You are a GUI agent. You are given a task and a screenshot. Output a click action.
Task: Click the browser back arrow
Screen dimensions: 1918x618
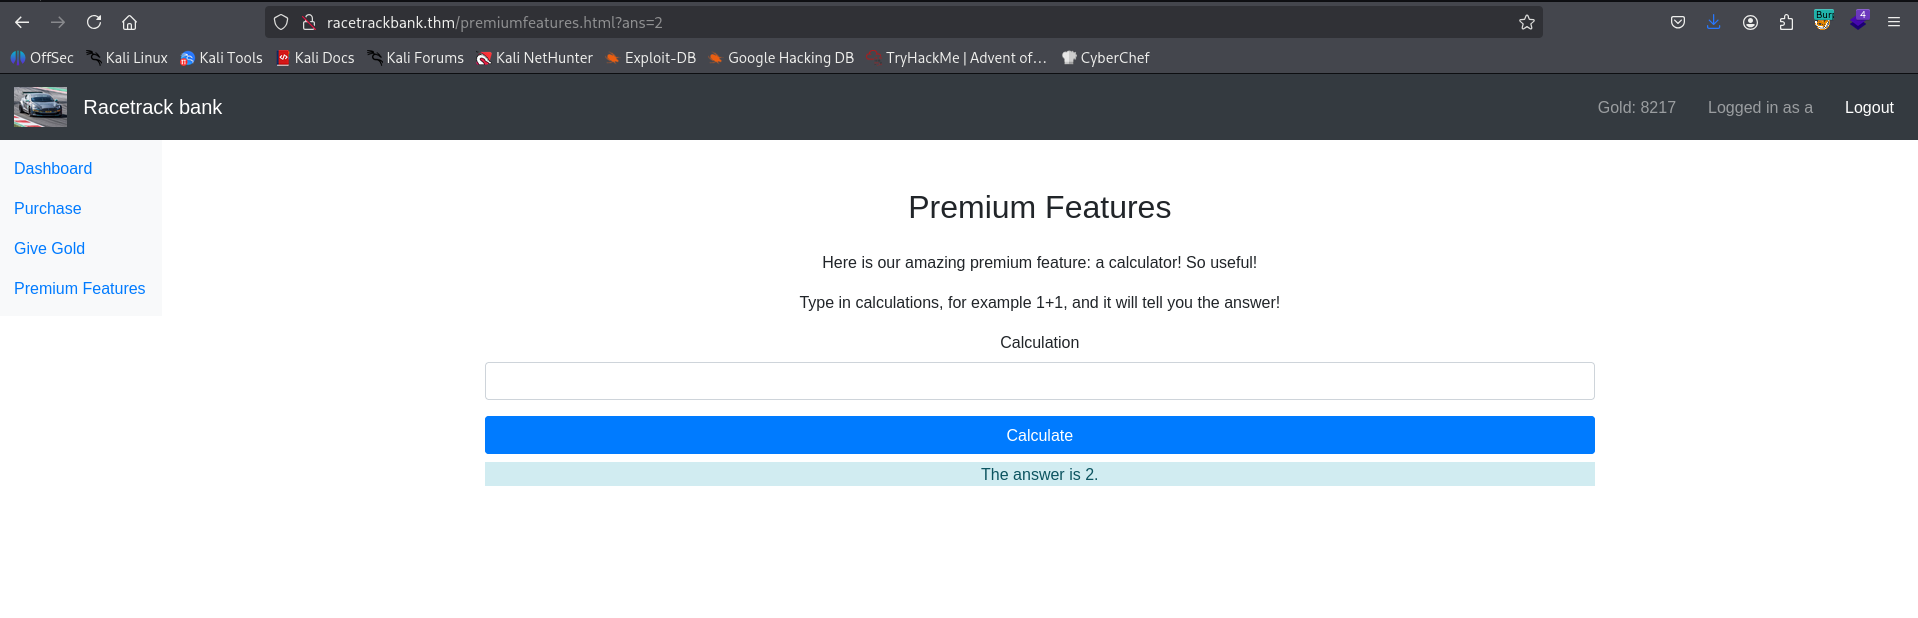click(x=22, y=22)
